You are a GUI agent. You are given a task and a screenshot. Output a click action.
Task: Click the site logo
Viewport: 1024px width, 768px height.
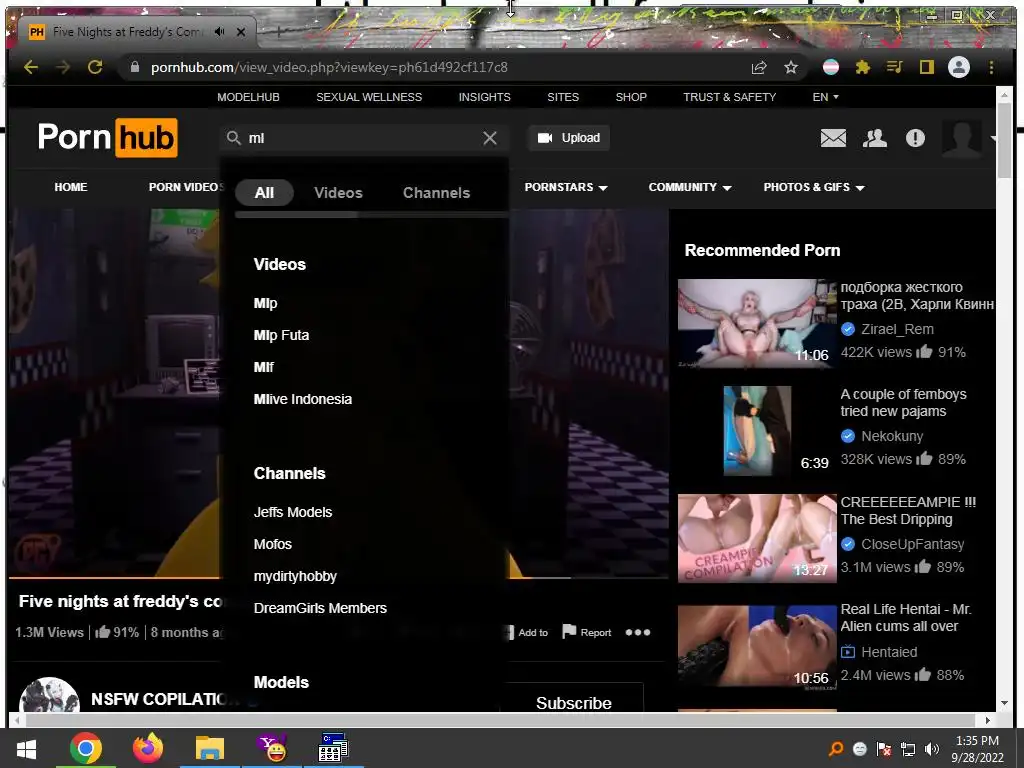click(108, 138)
